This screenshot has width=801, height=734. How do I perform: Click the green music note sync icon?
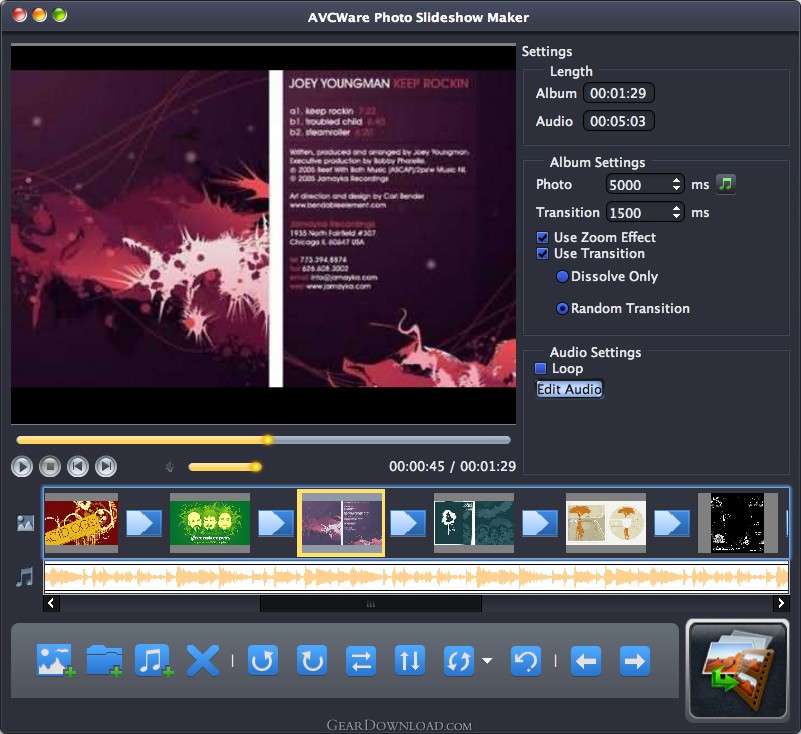pos(726,184)
